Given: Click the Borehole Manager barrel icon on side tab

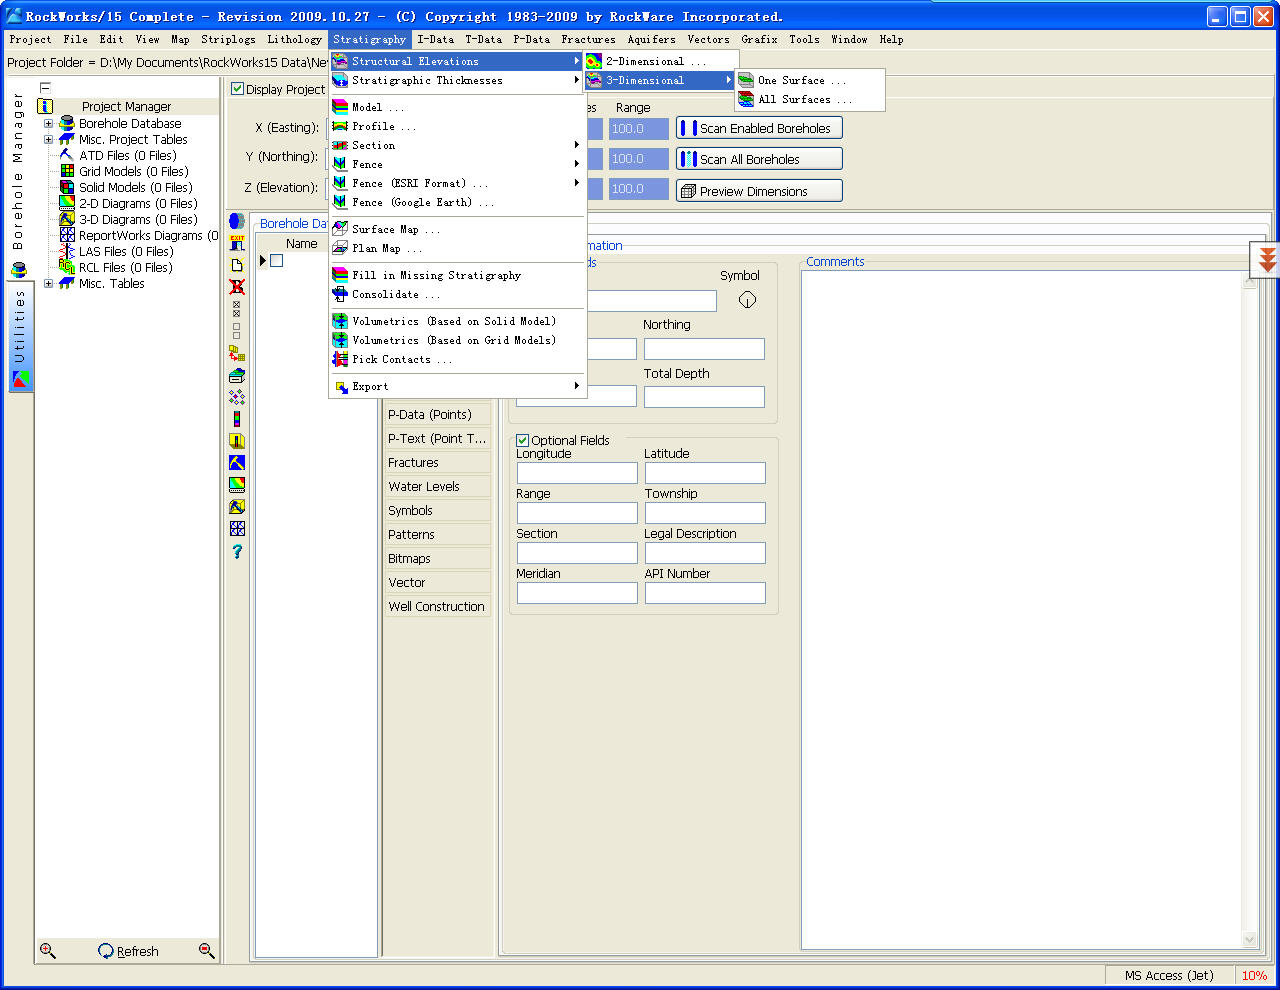Looking at the screenshot, I should 18,270.
